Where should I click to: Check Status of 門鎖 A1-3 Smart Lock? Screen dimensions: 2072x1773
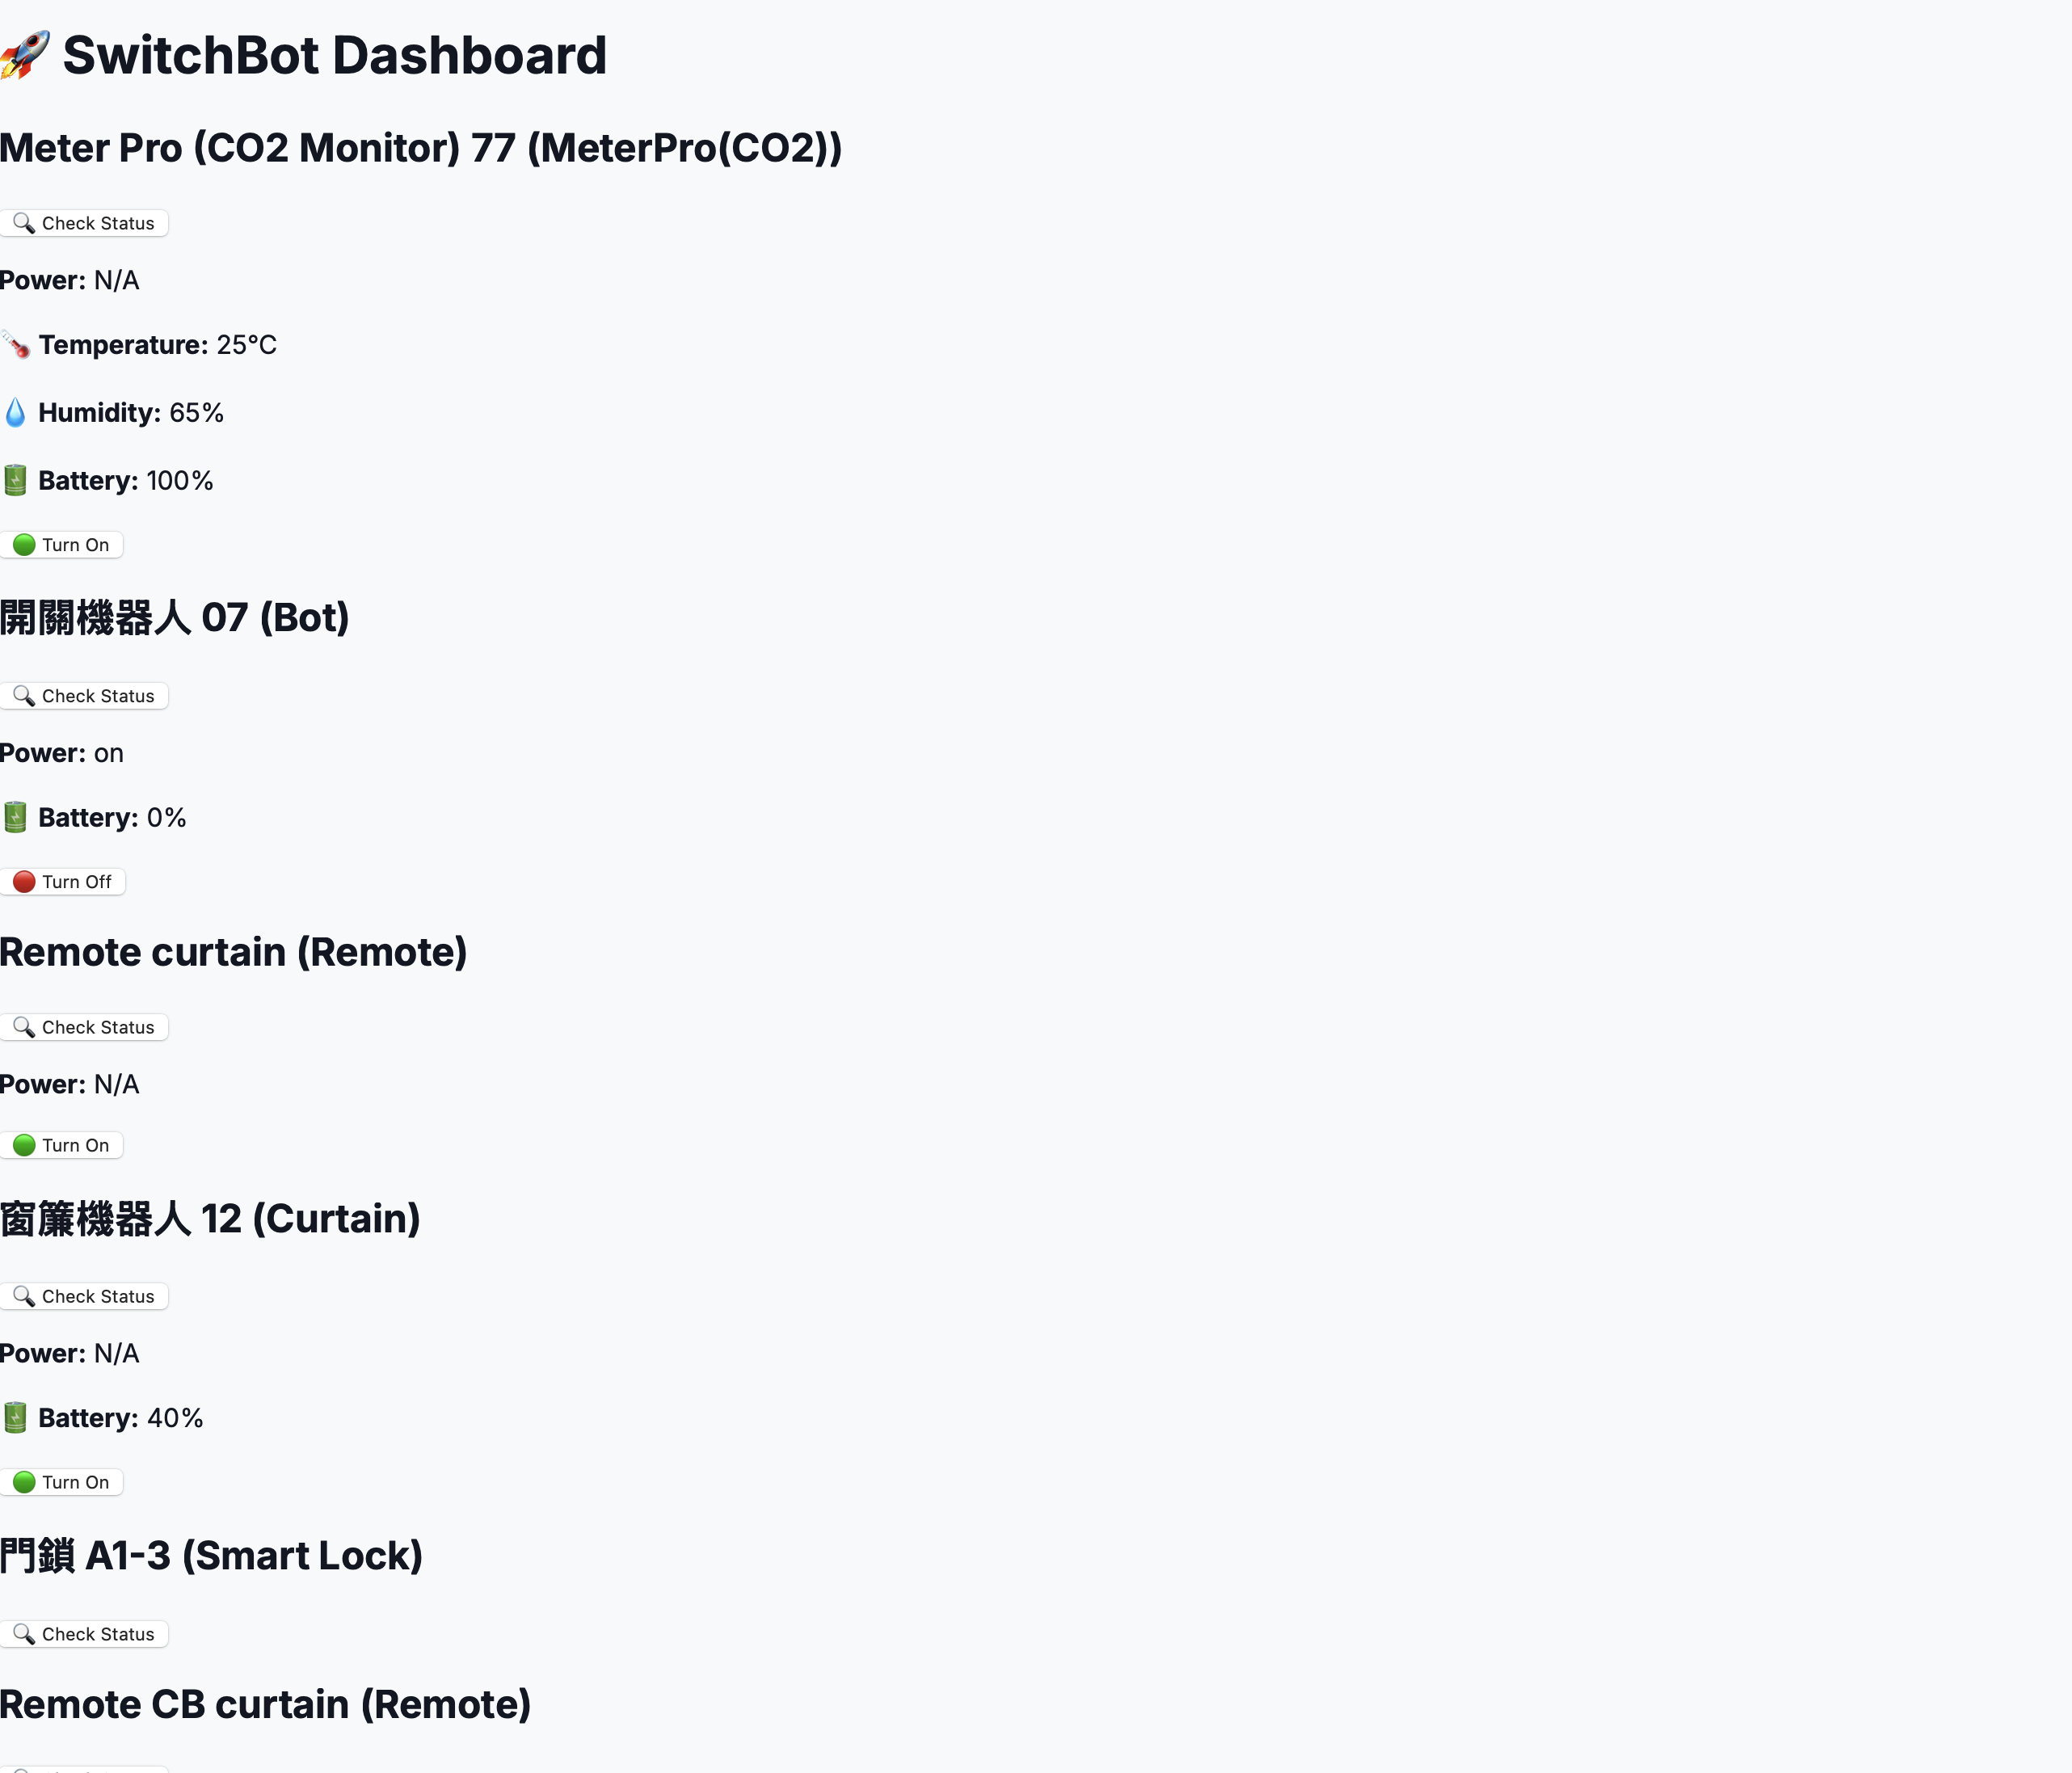(84, 1634)
